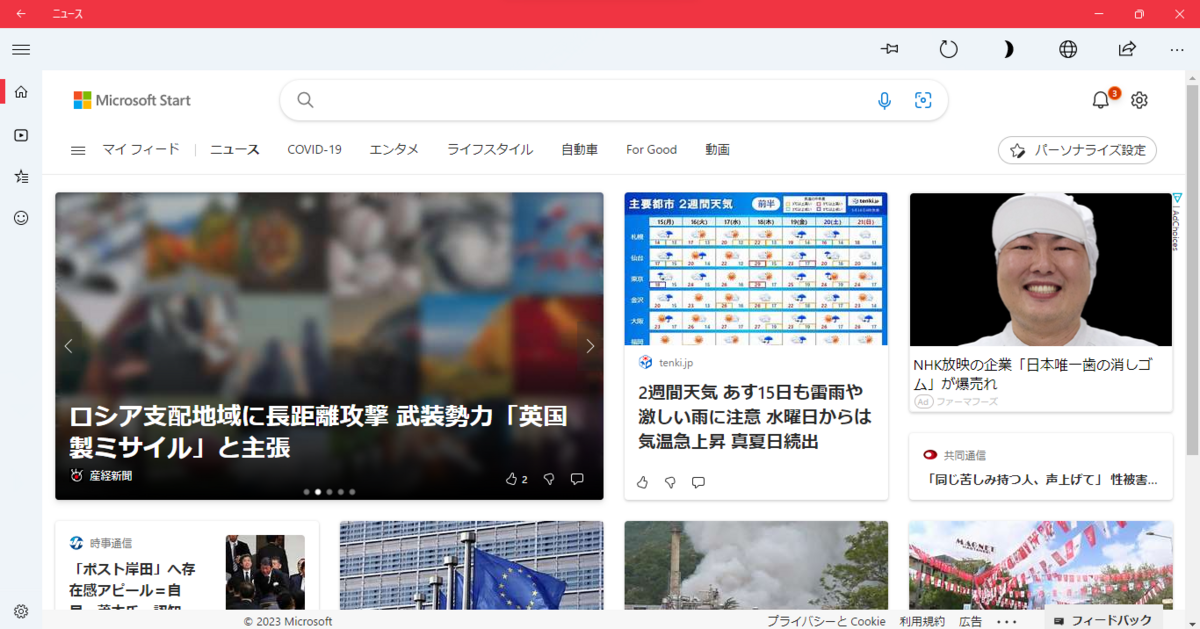The image size is (1200, 629).
Task: Open language and region globe icon
Action: click(1068, 49)
